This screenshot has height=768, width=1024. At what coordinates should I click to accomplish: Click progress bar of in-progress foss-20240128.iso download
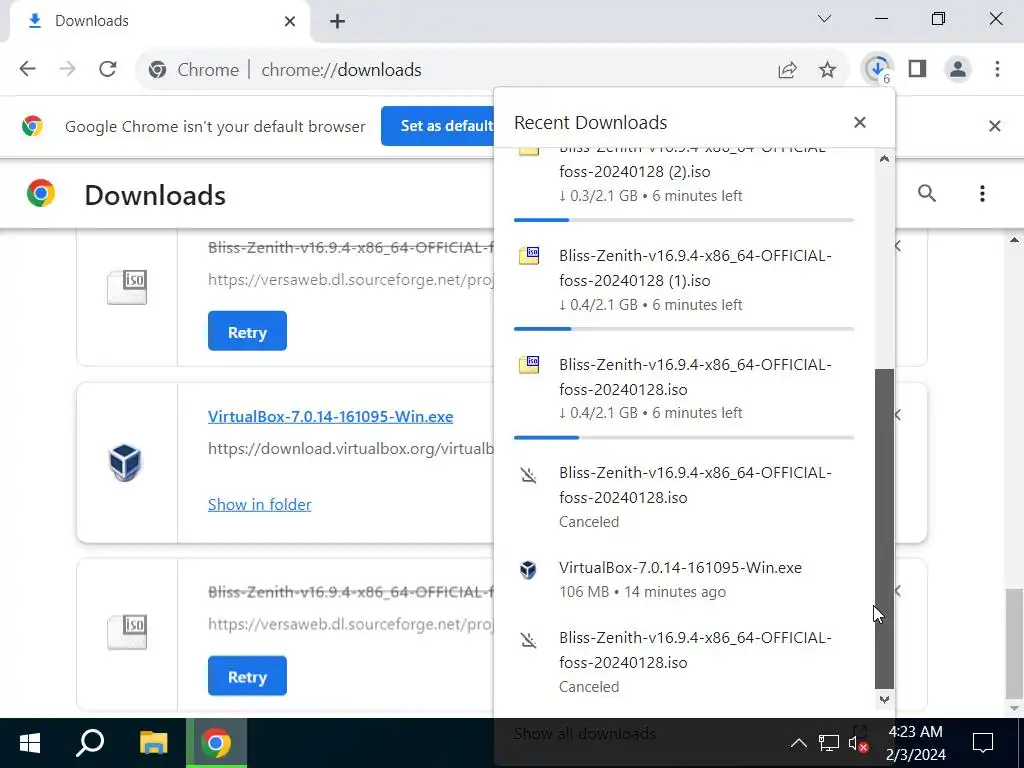coord(684,437)
